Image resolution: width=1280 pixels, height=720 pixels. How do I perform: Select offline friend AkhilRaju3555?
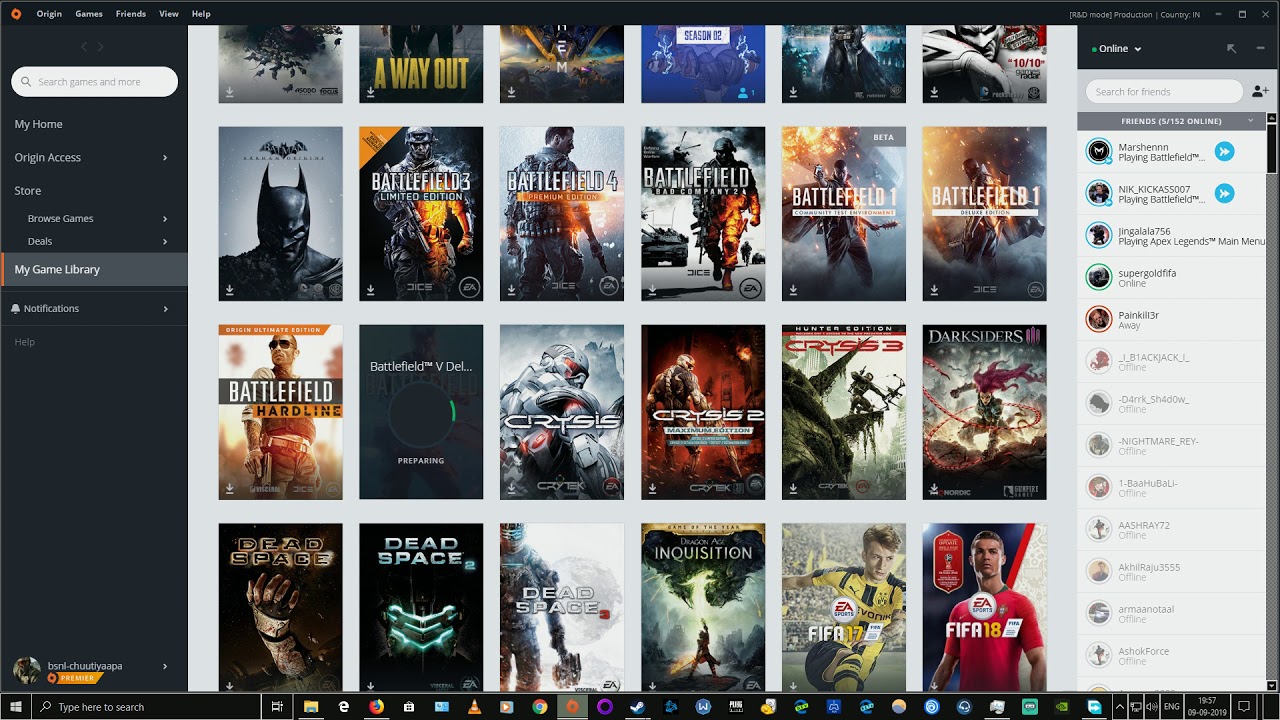coord(1172,571)
